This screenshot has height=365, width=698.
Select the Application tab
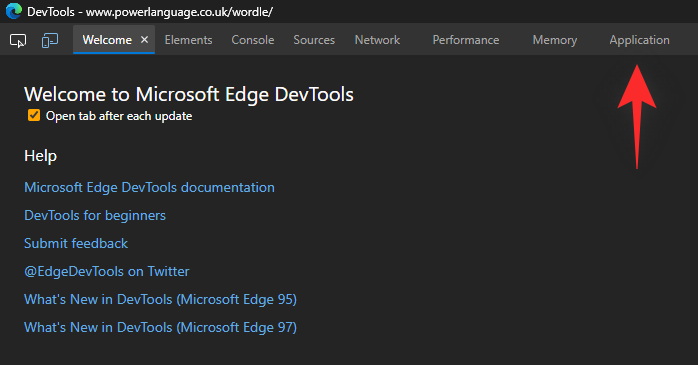pyautogui.click(x=639, y=40)
